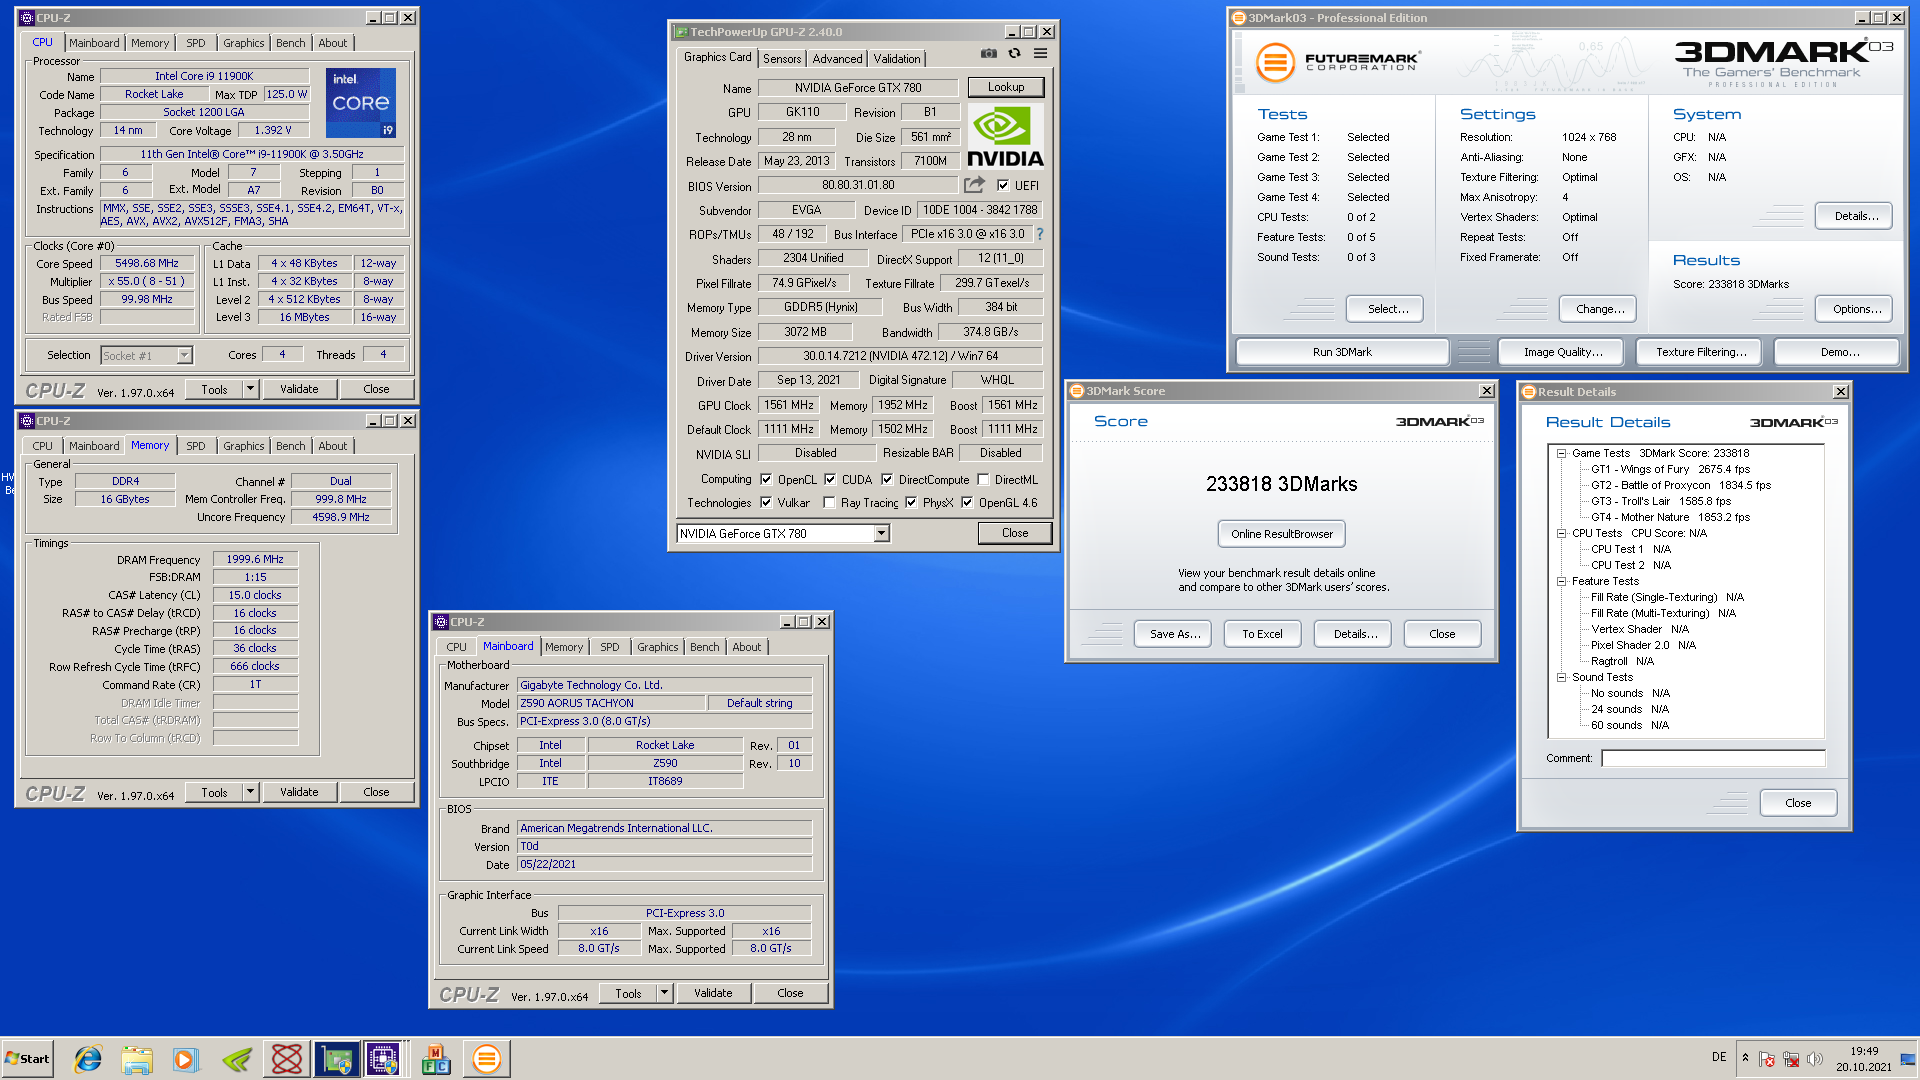Open SPD tab in the top CPU-Z window
Viewport: 1920px width, 1080px height.
[196, 43]
